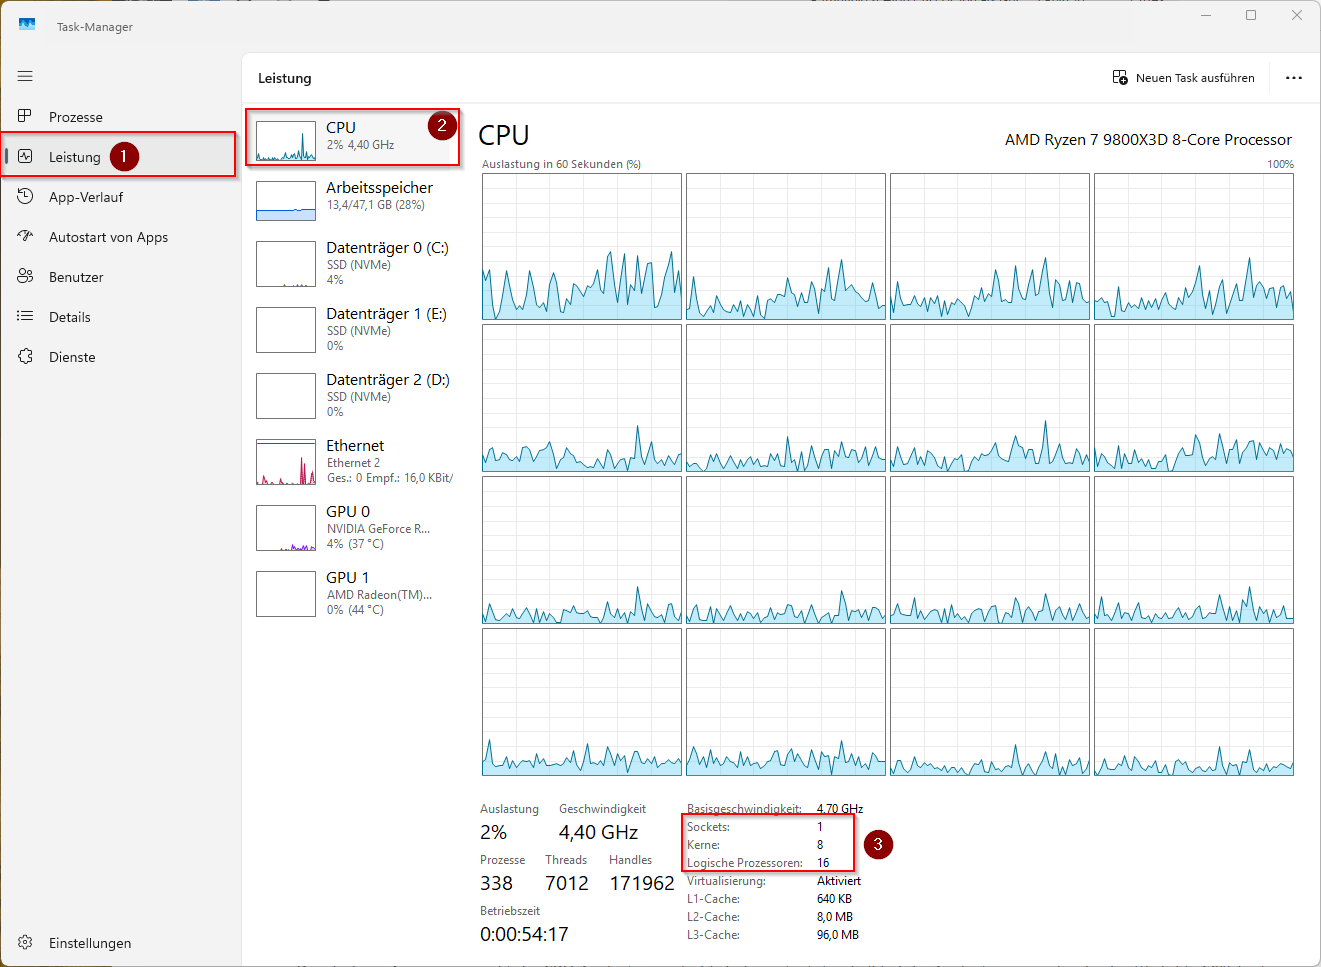Click the Betriebszeit 0:00:54:17 value
The width and height of the screenshot is (1321, 967).
pyautogui.click(x=524, y=934)
